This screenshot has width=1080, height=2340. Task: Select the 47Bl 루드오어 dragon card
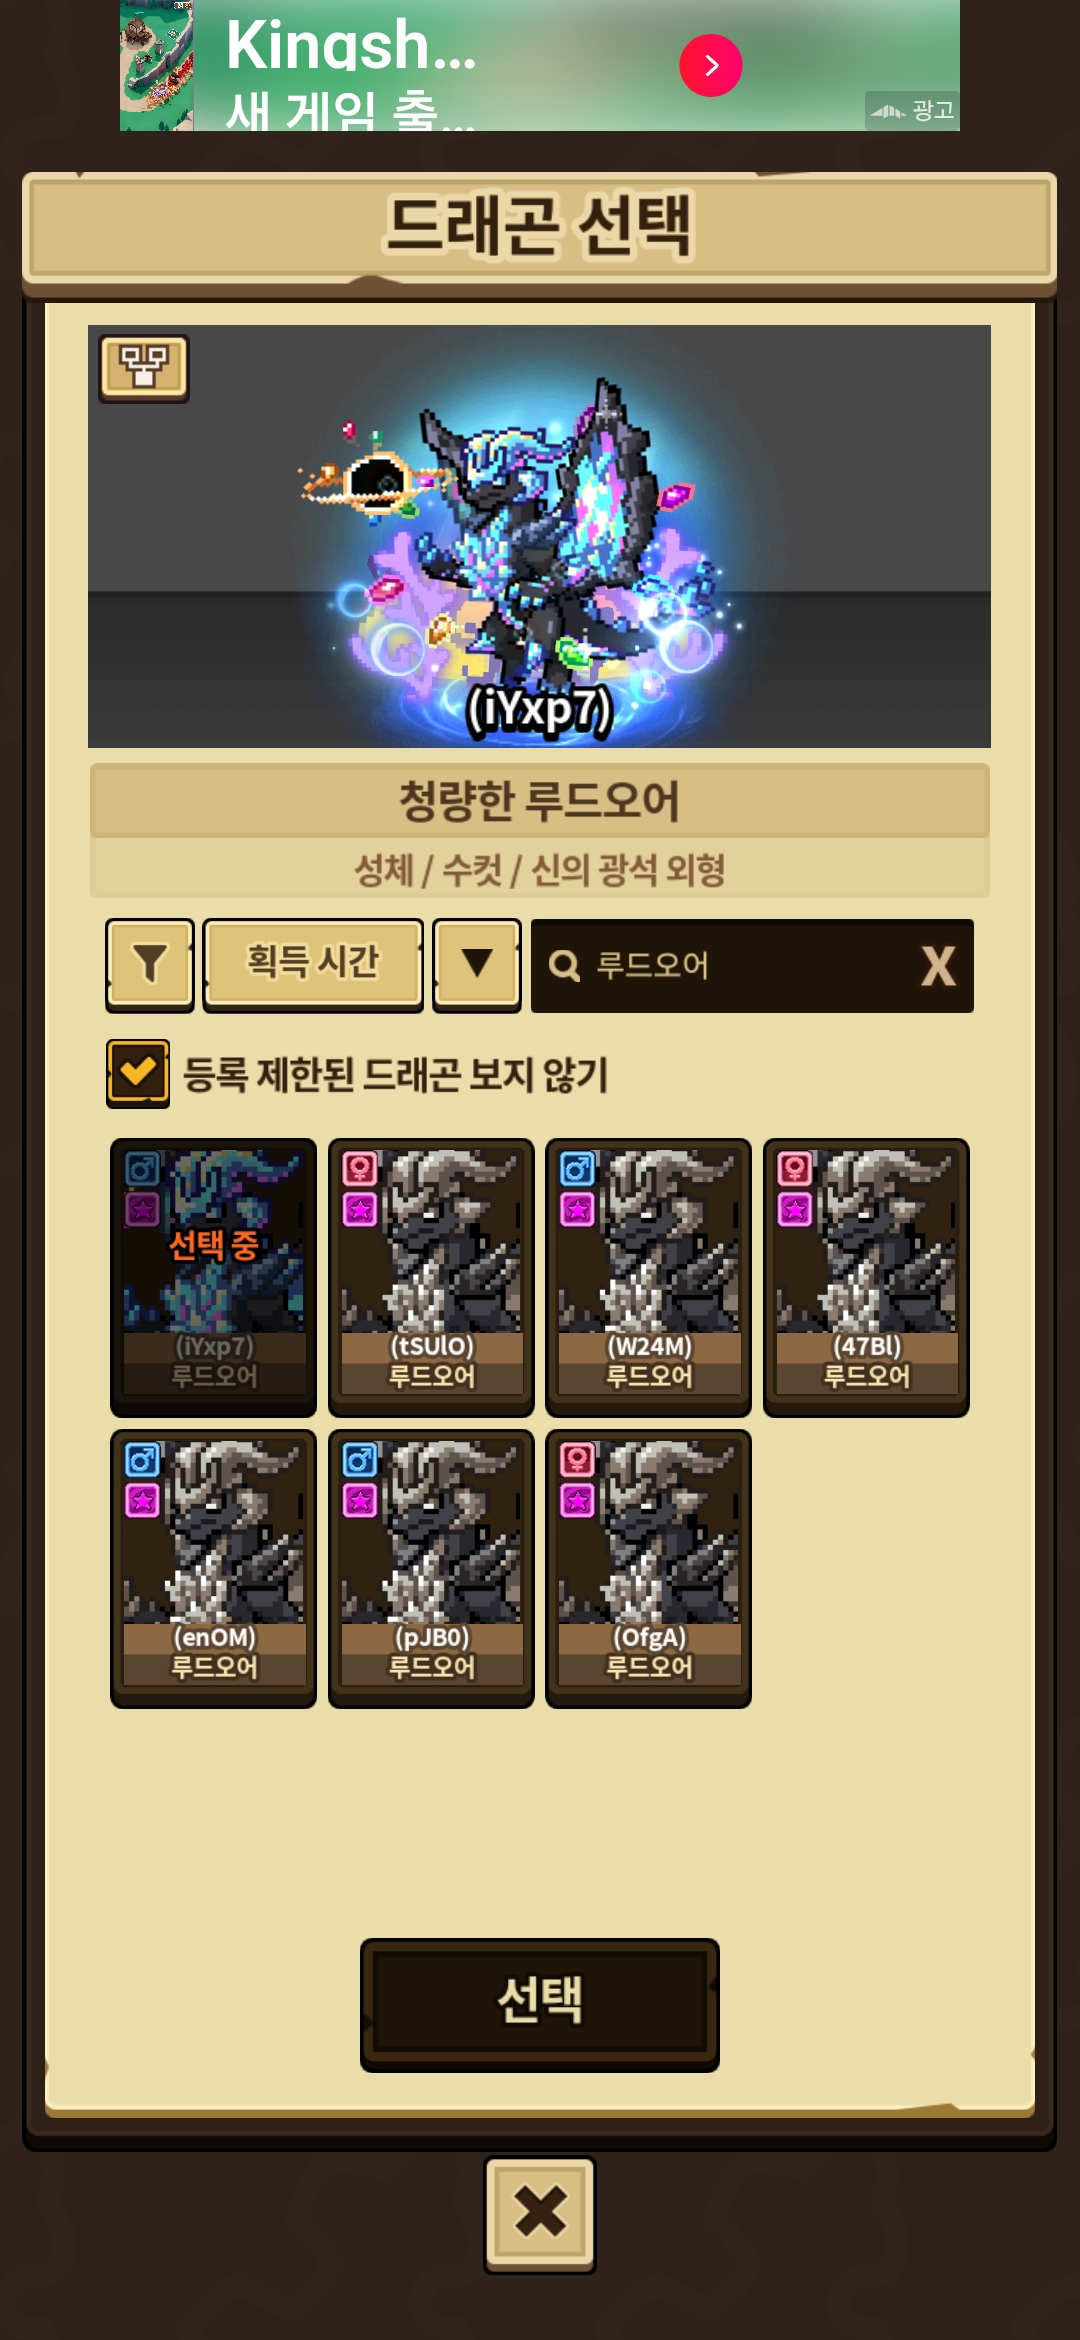866,1277
